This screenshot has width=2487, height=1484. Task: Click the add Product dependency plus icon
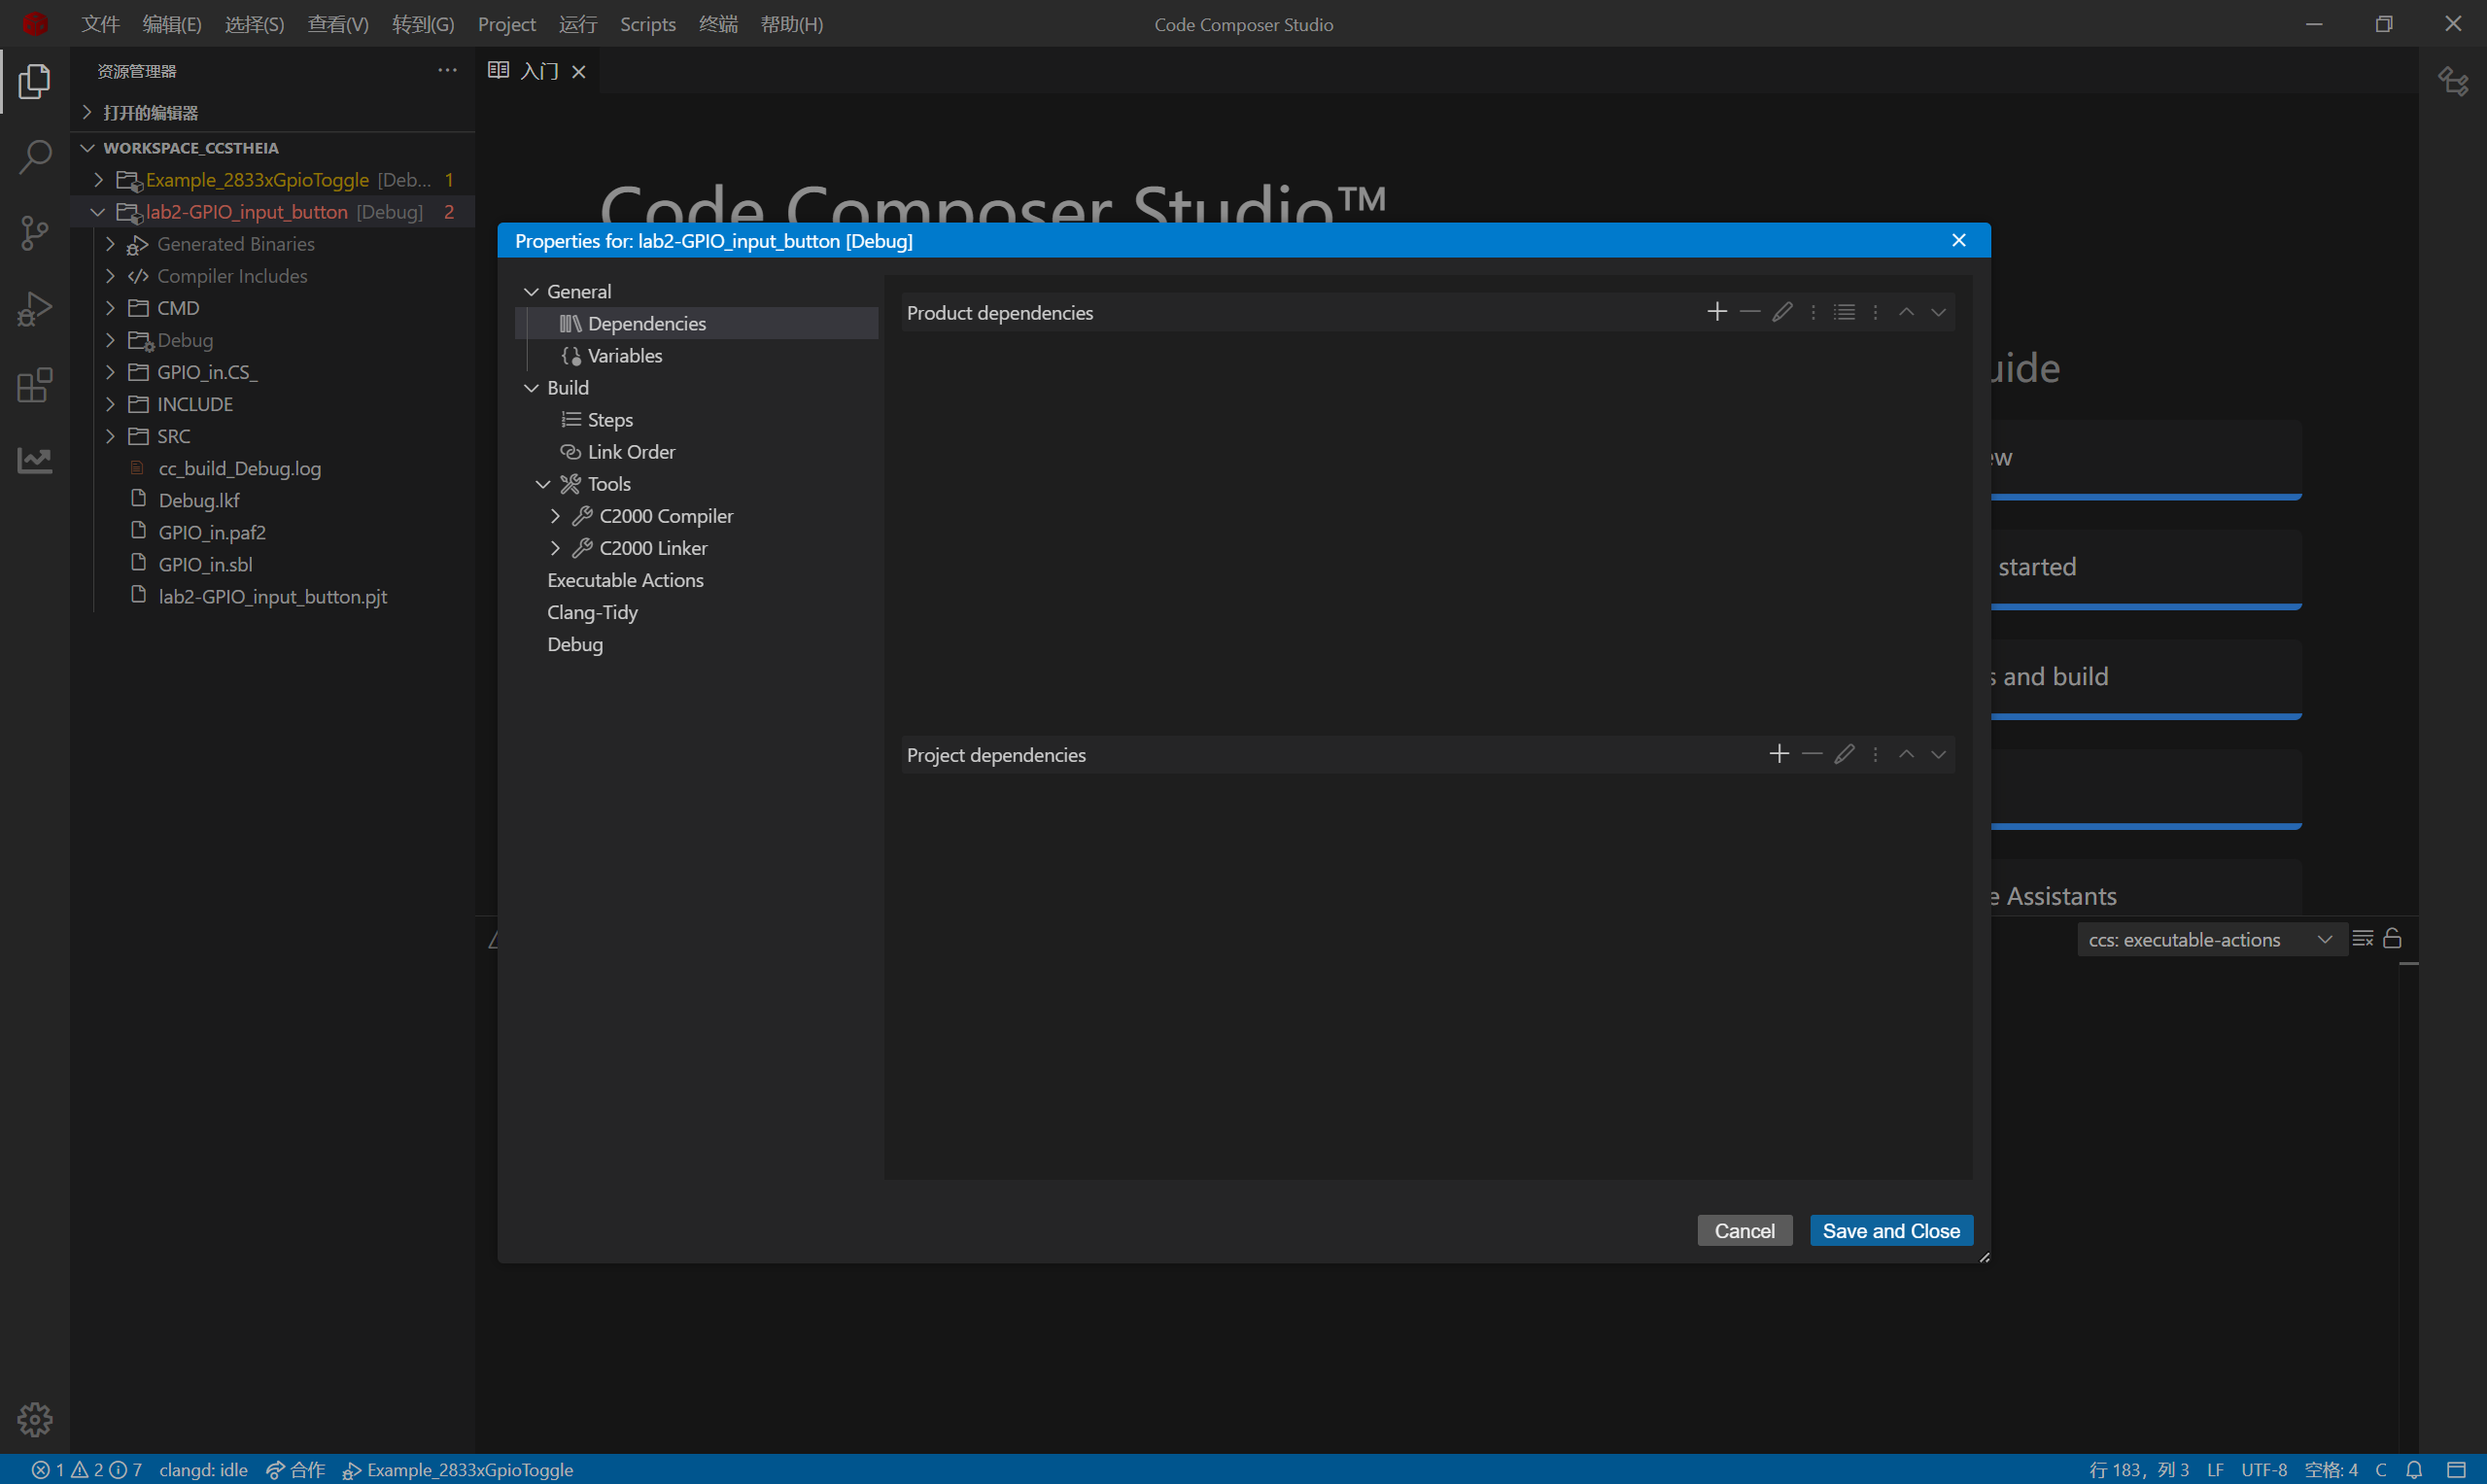(1717, 312)
